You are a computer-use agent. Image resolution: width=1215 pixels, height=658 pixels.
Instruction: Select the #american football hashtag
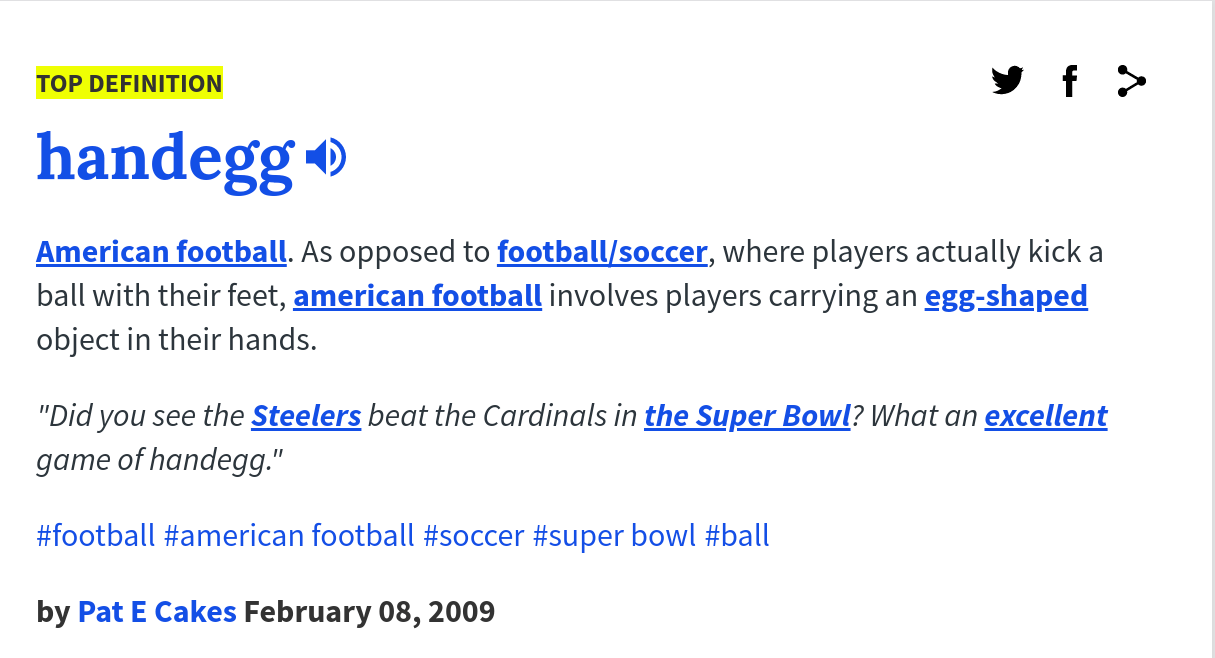click(x=289, y=535)
